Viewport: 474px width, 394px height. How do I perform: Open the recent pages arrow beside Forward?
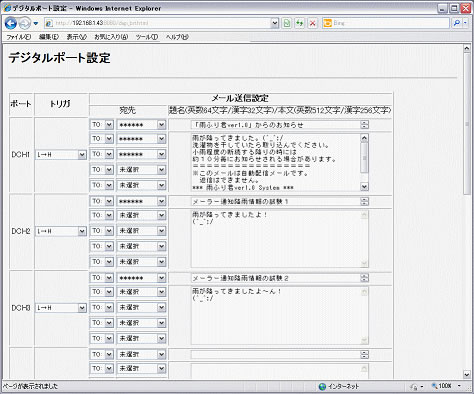[x=36, y=24]
